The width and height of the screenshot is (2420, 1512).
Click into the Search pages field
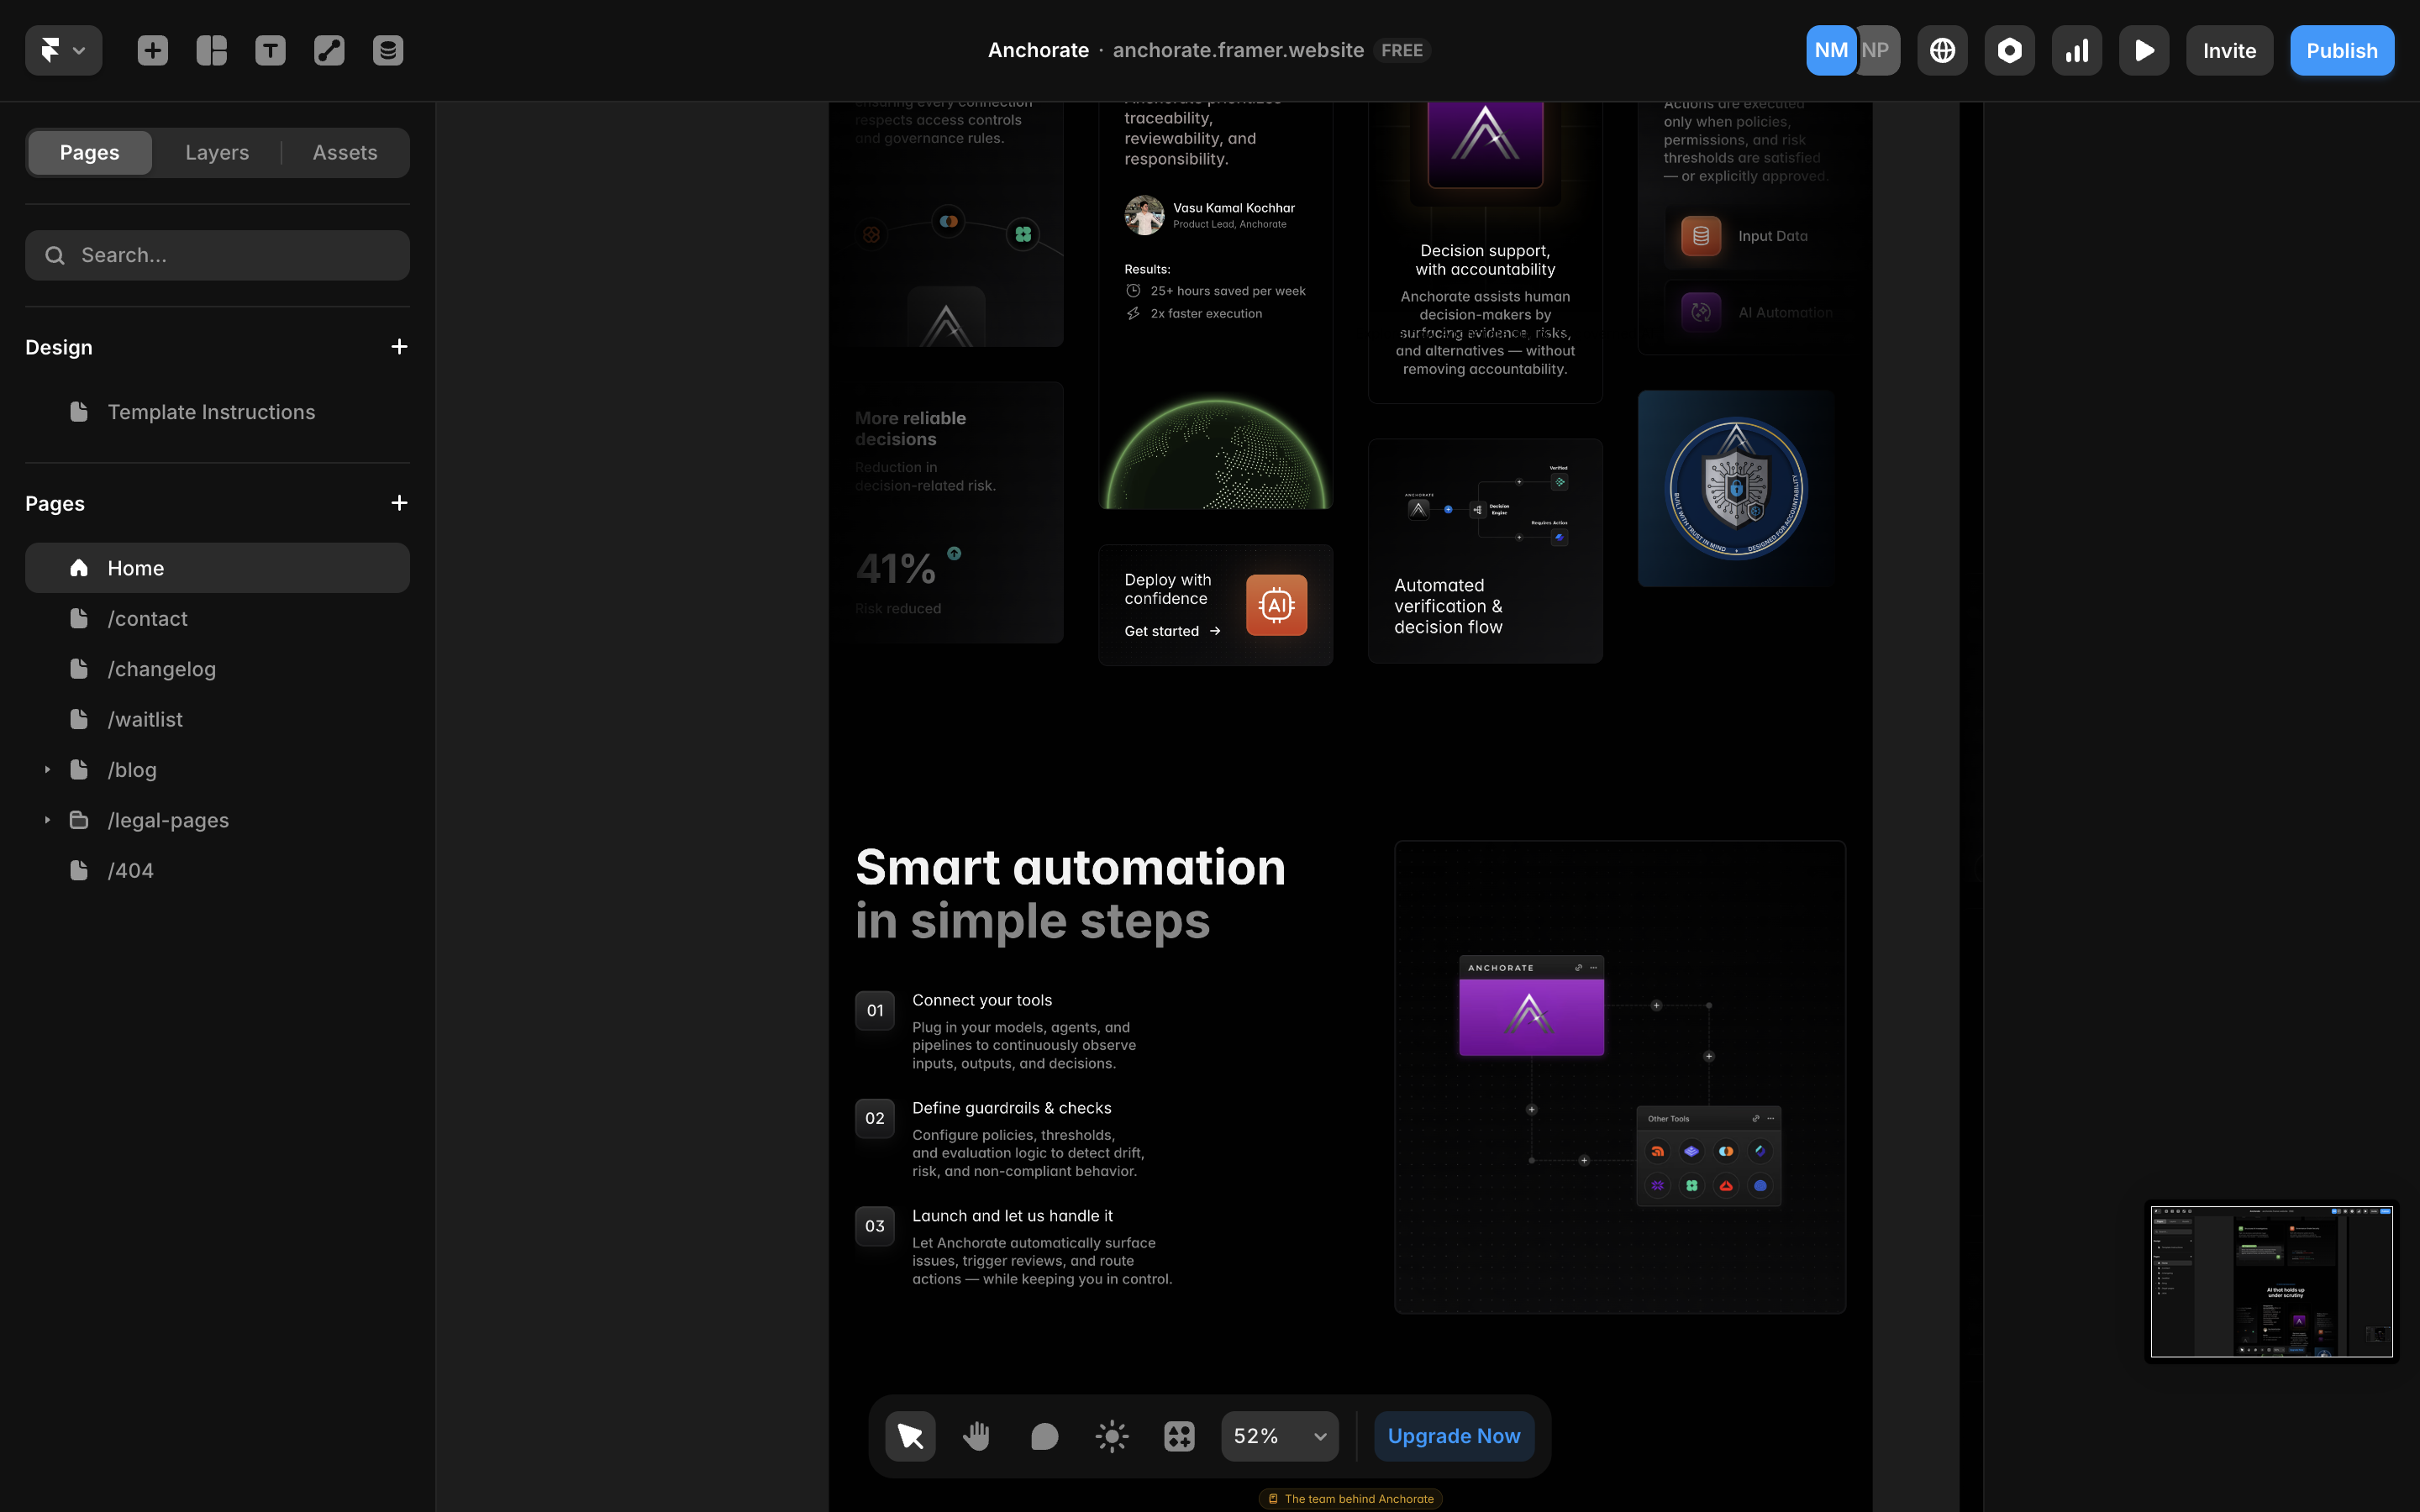click(x=217, y=255)
